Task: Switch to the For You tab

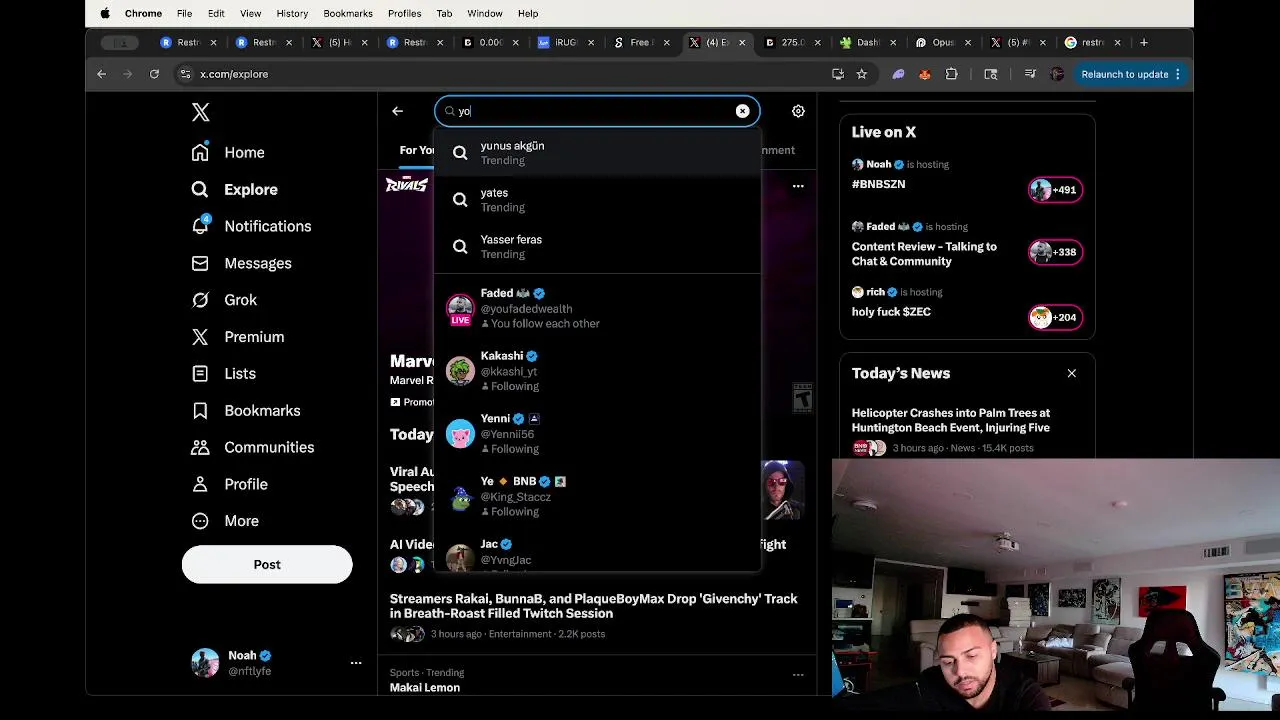Action: click(416, 150)
